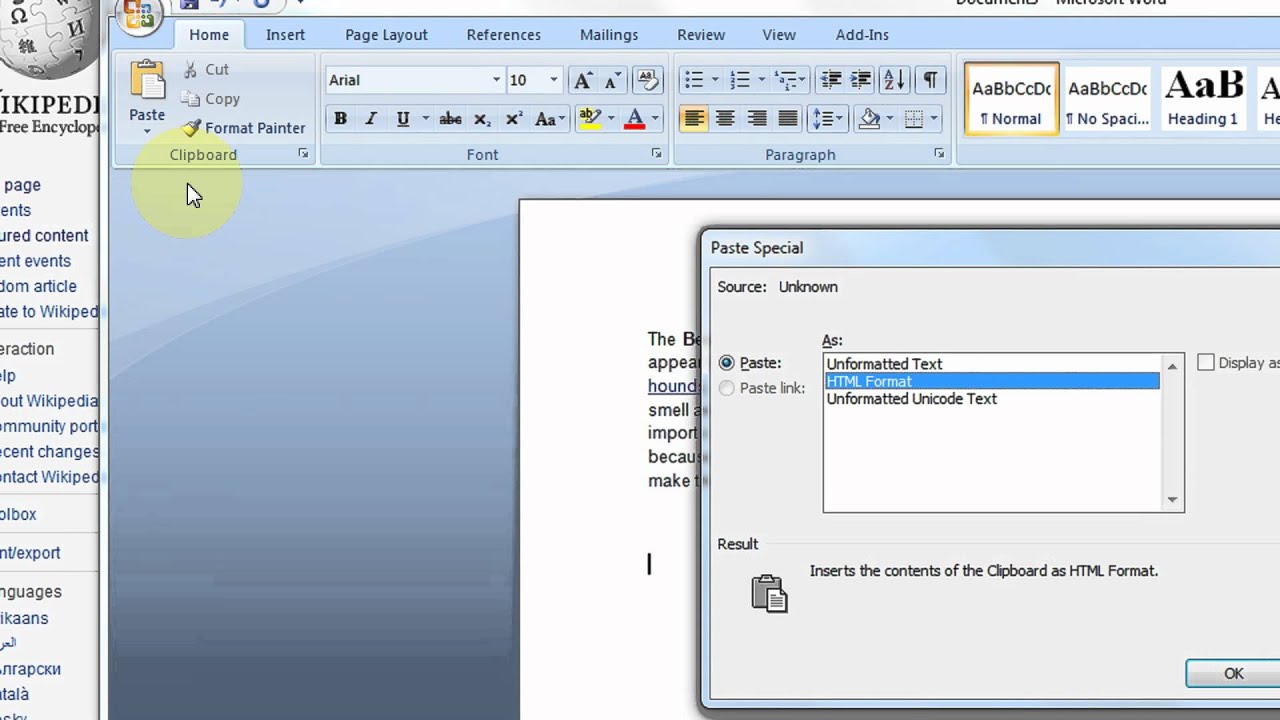
Task: Center the paragraph text
Action: coord(725,119)
